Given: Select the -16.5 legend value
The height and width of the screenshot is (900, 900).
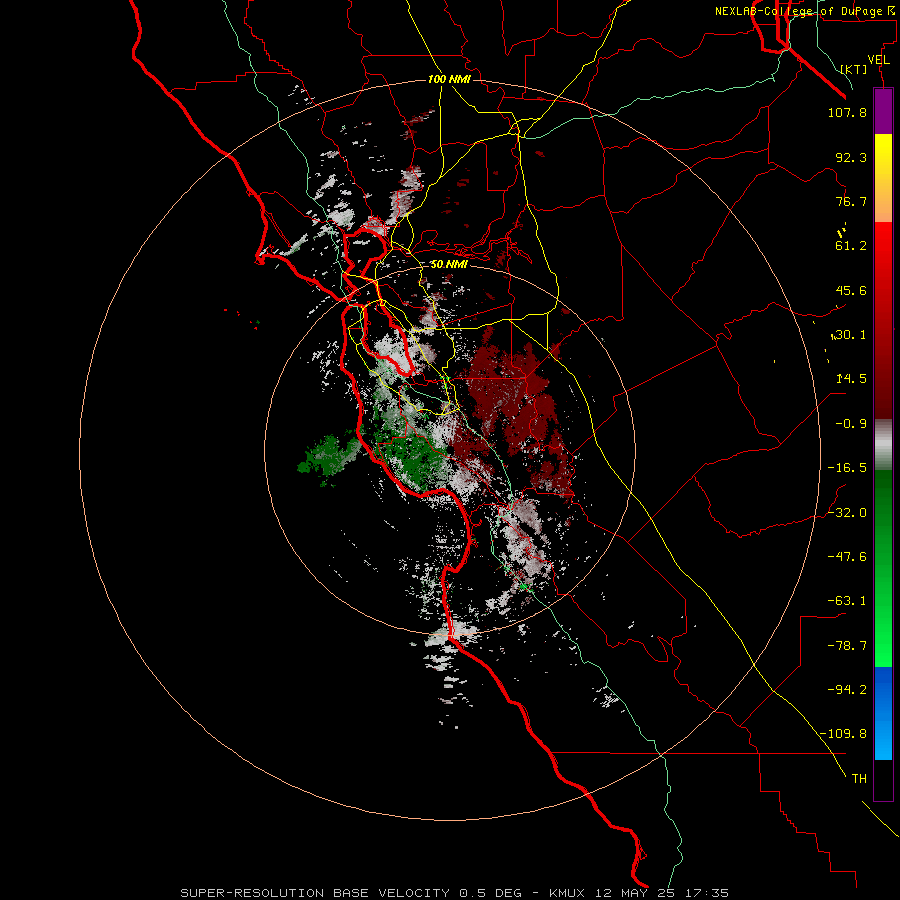Looking at the screenshot, I should [847, 468].
